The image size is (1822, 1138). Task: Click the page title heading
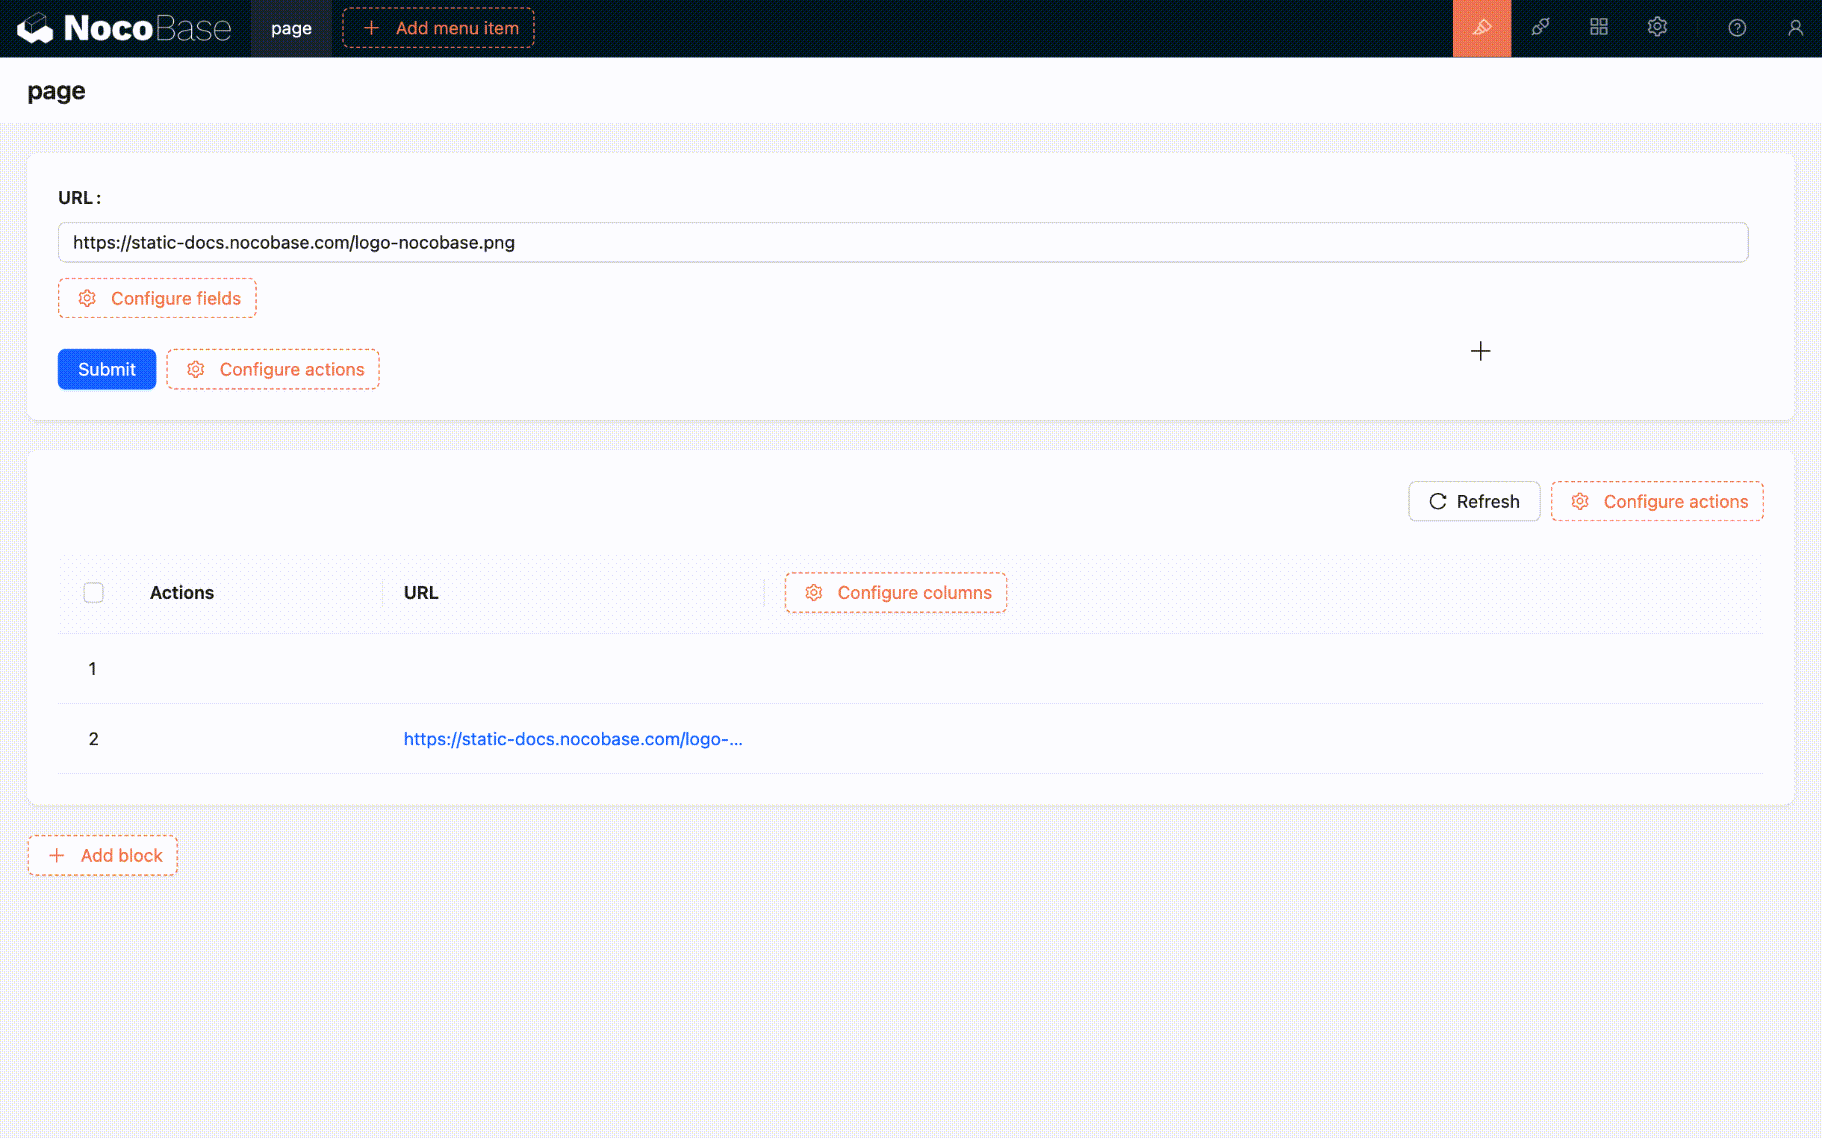(x=56, y=91)
